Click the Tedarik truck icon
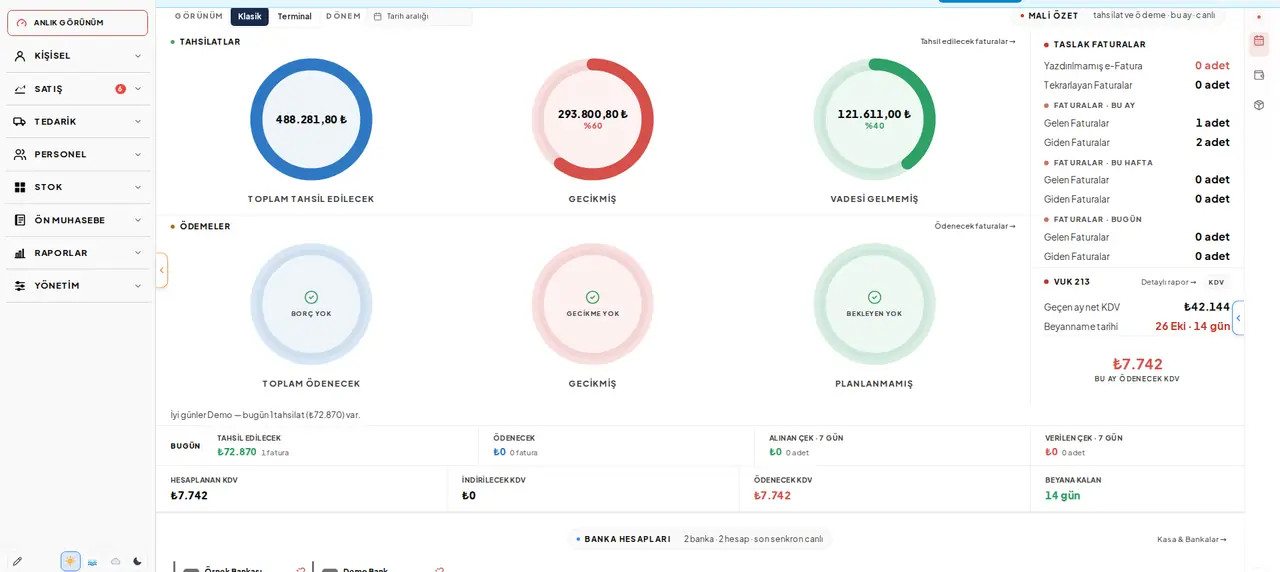 pyautogui.click(x=20, y=122)
